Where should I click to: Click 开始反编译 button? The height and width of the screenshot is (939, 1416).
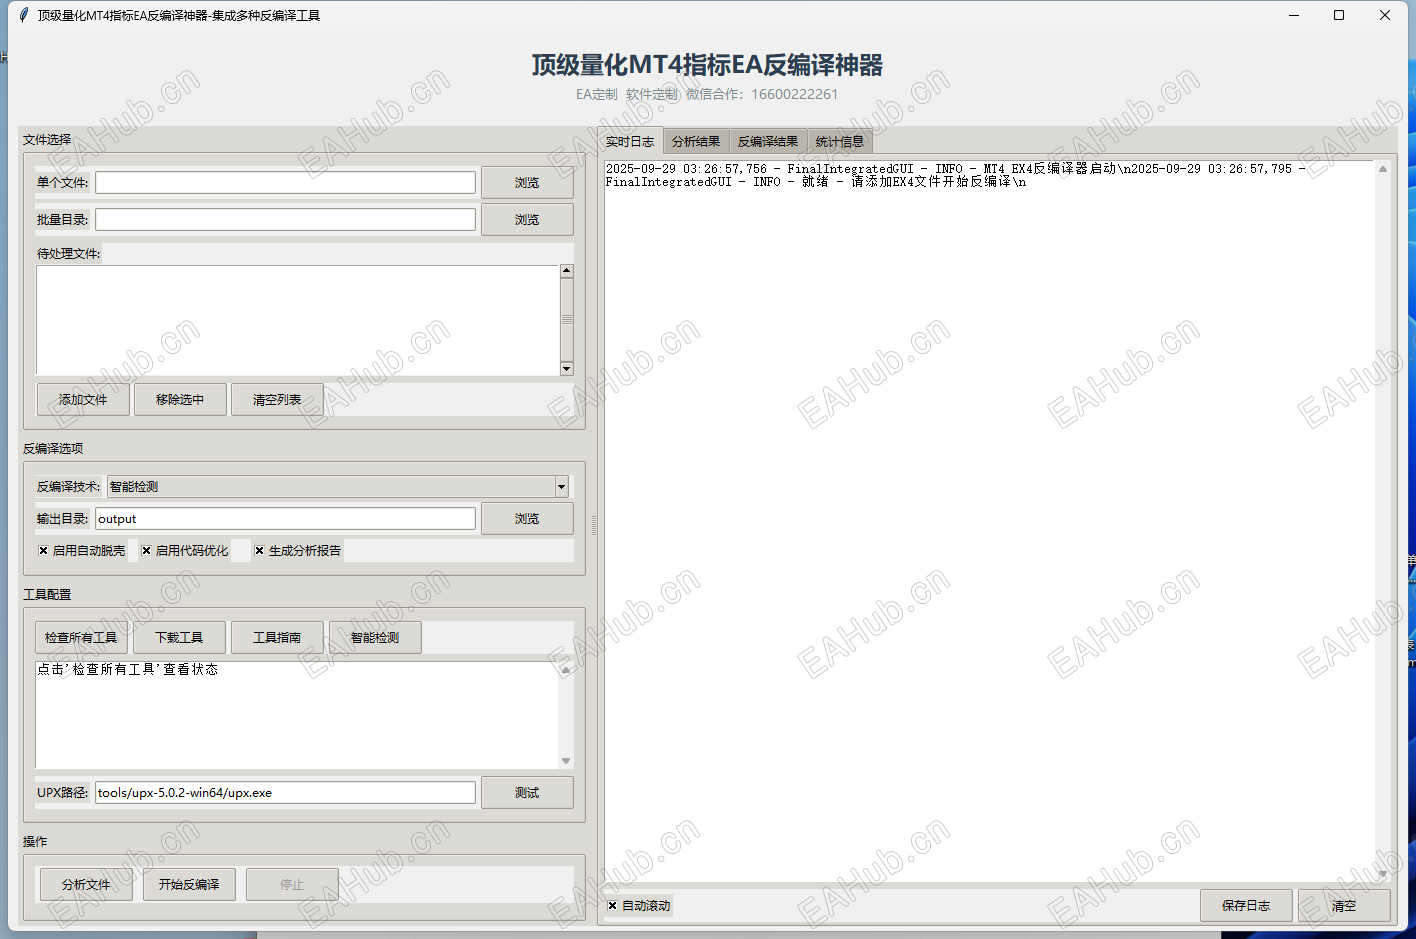pos(189,885)
